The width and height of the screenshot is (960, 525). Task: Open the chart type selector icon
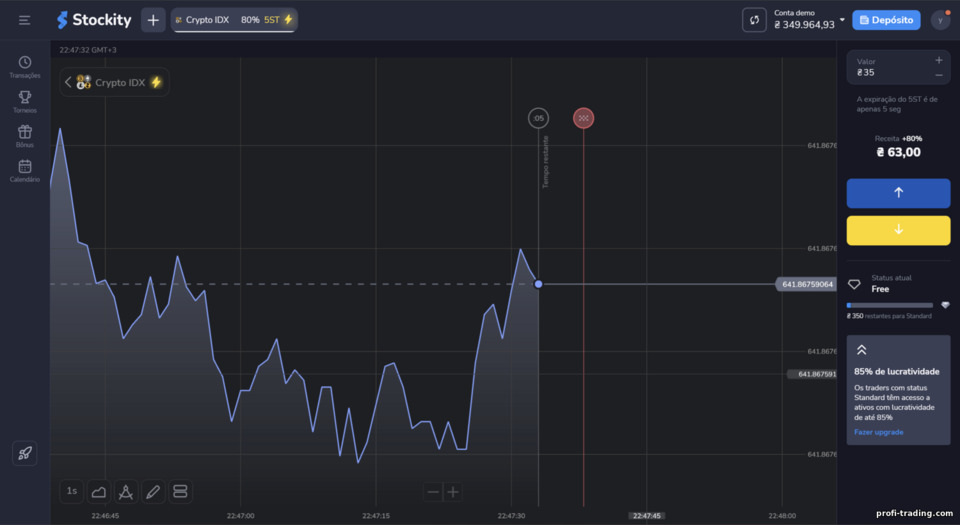tap(99, 491)
